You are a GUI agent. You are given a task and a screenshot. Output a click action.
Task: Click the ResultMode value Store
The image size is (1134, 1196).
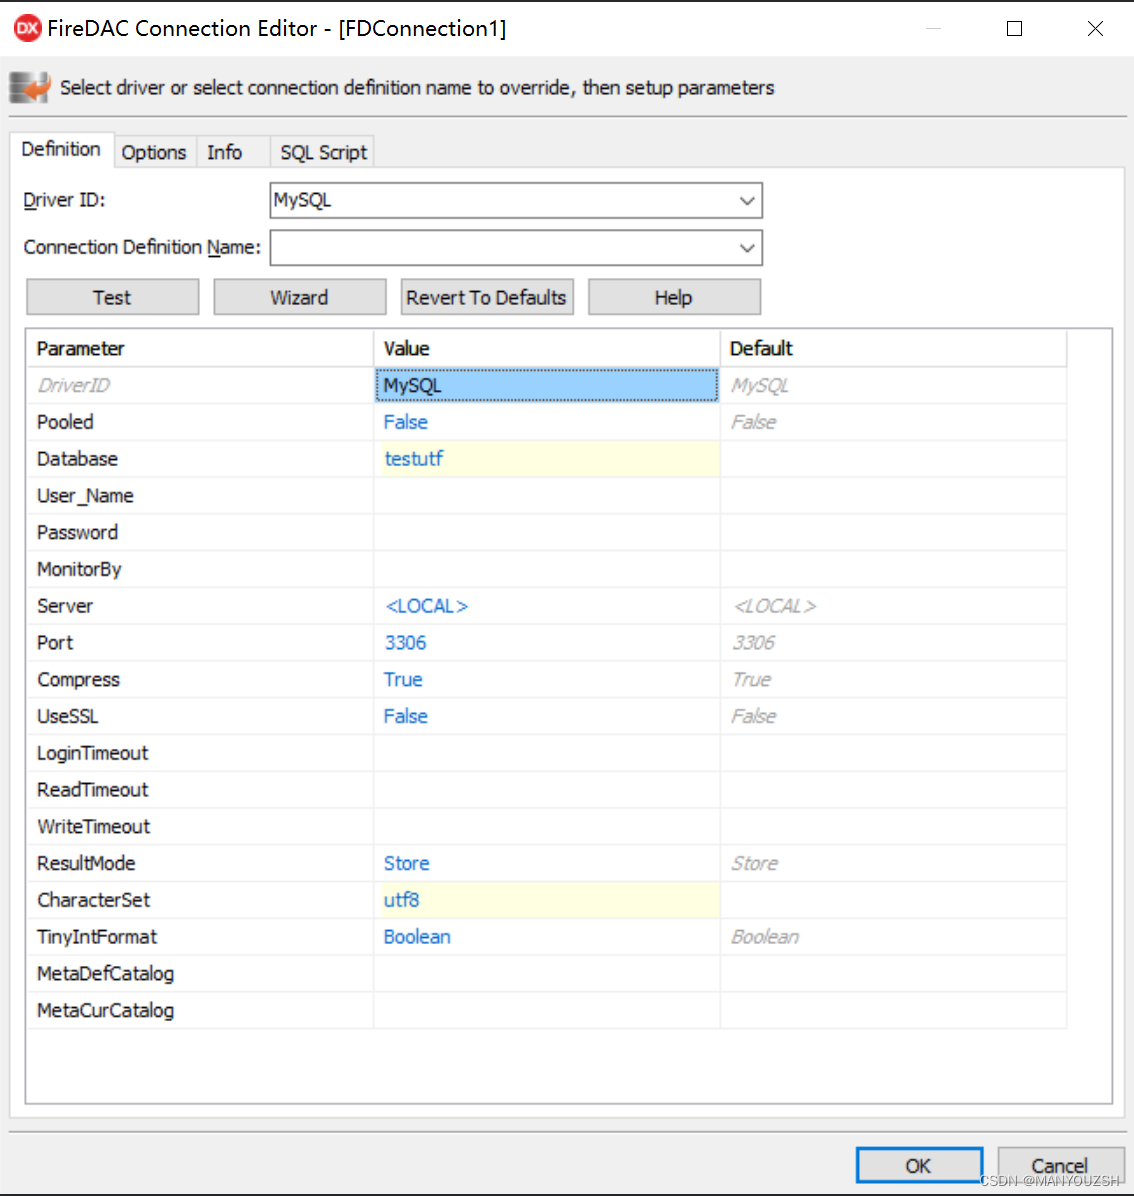547,863
